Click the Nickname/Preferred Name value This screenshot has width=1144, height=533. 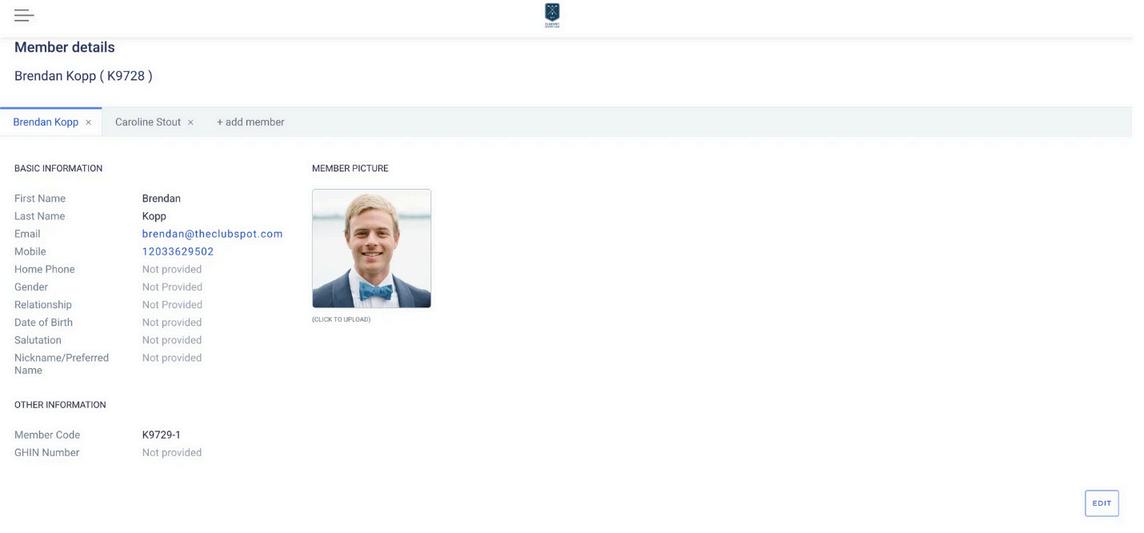(172, 358)
